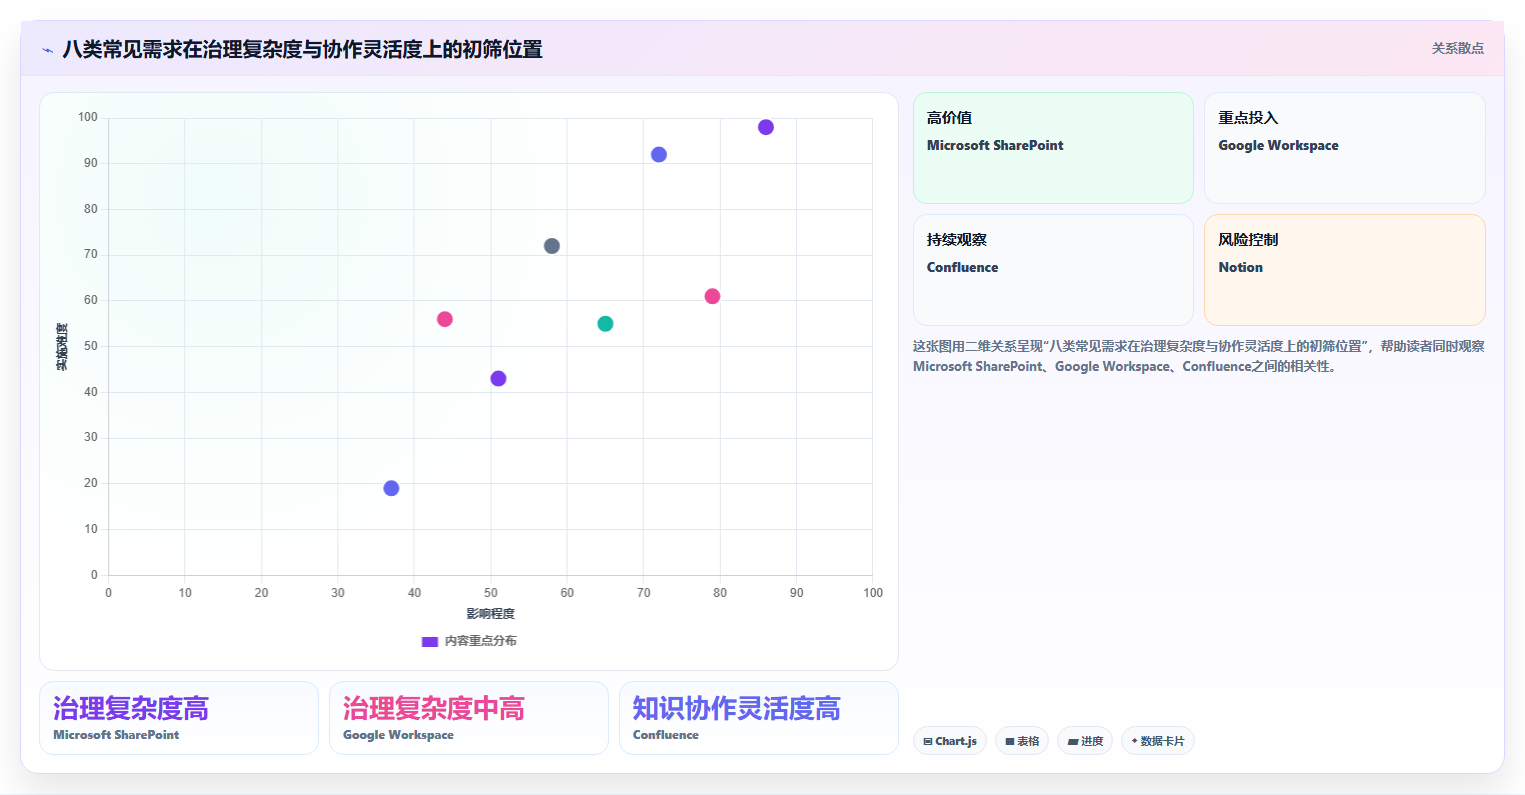Viewport: 1525px width, 795px height.
Task: Click the 进度 tag chip
Action: point(1085,741)
